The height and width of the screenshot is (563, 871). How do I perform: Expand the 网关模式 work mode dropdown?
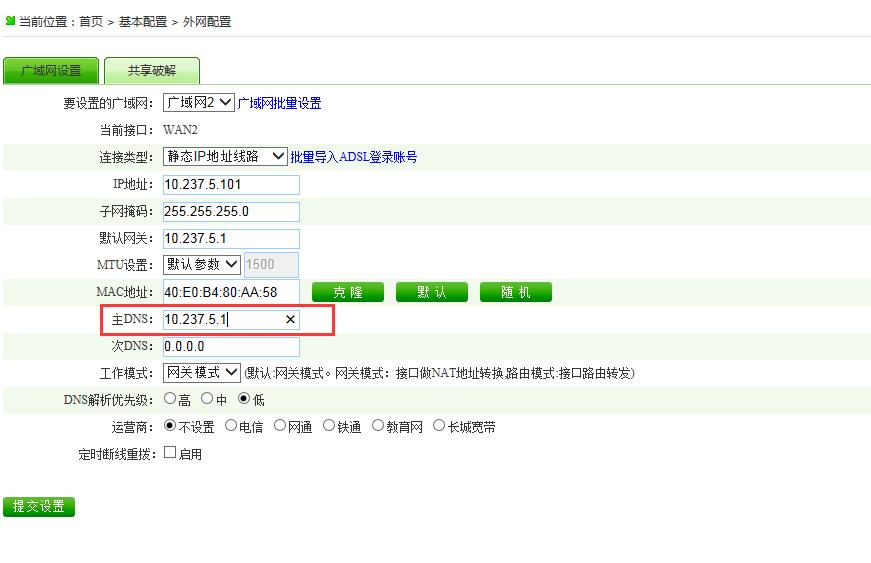click(x=201, y=373)
